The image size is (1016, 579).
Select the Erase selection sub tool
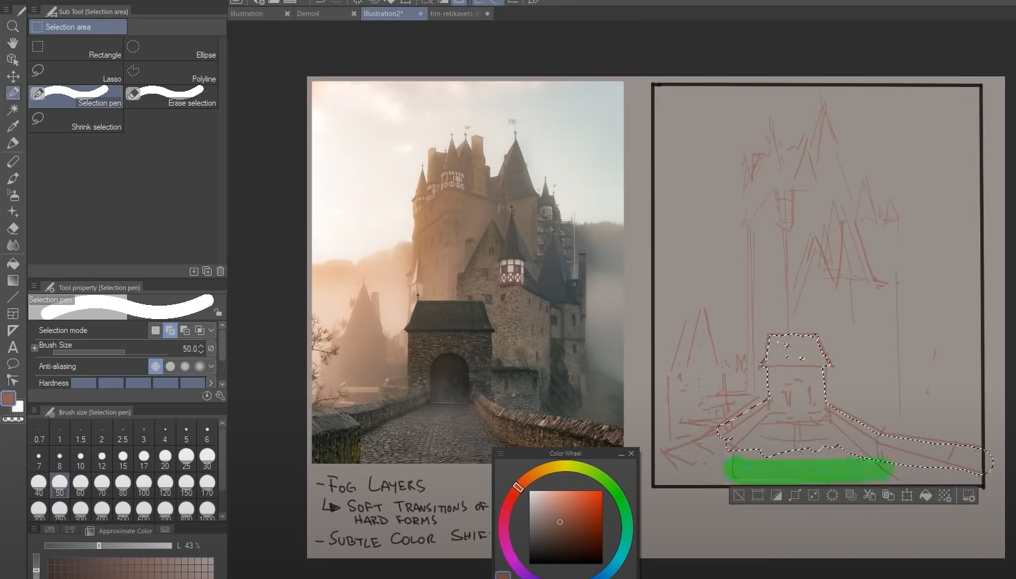tap(171, 97)
